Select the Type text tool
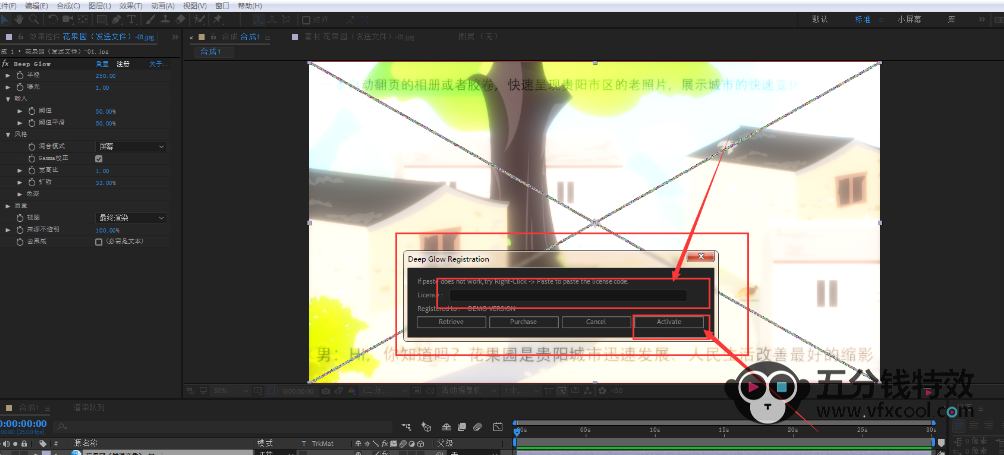The height and width of the screenshot is (455, 1004). tap(131, 20)
